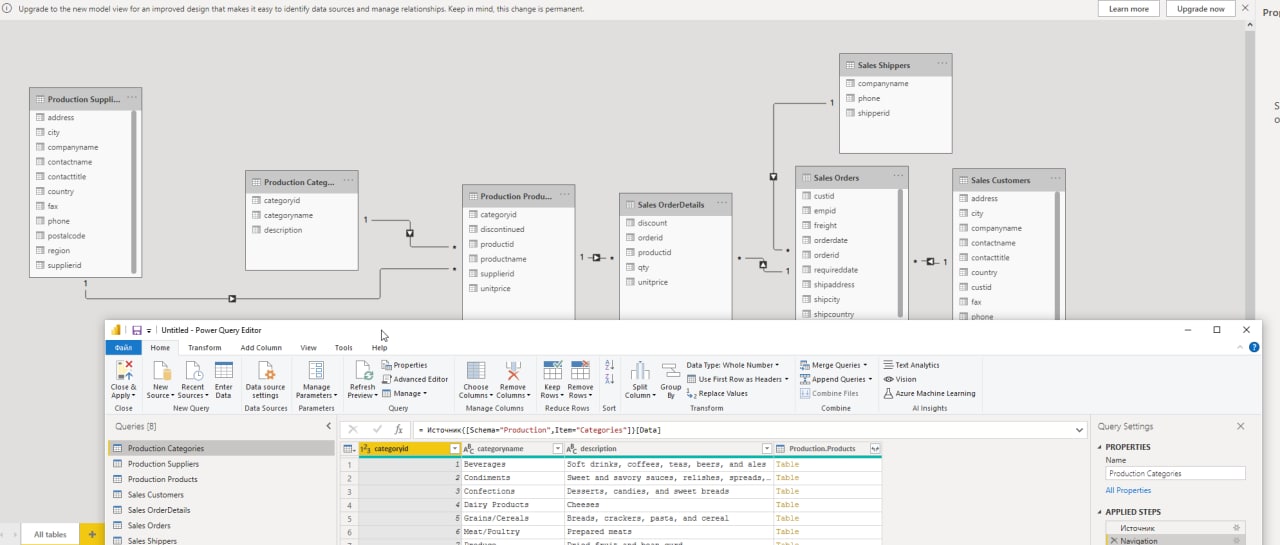
Task: Click the Upgrade now button
Action: point(1200,9)
